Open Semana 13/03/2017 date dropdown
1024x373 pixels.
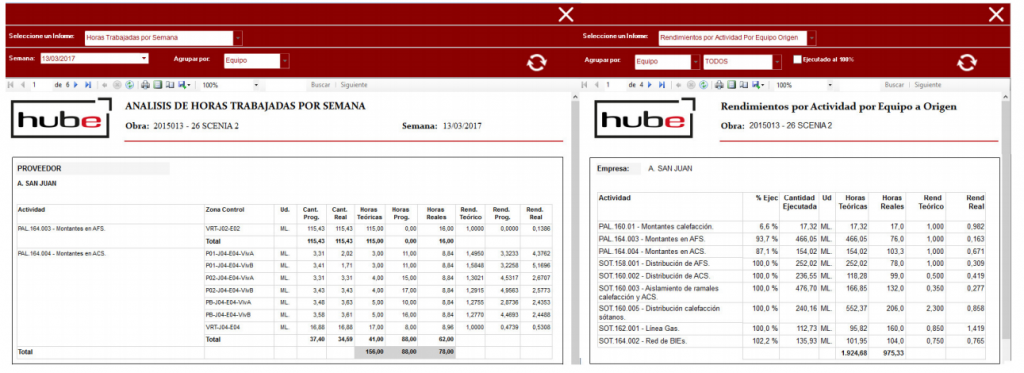click(144, 59)
